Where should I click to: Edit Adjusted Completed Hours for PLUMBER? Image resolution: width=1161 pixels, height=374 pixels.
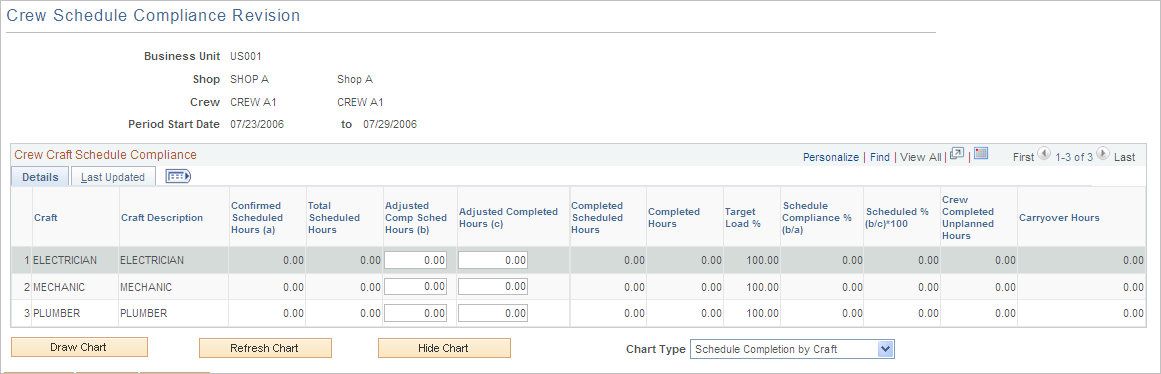[x=493, y=313]
